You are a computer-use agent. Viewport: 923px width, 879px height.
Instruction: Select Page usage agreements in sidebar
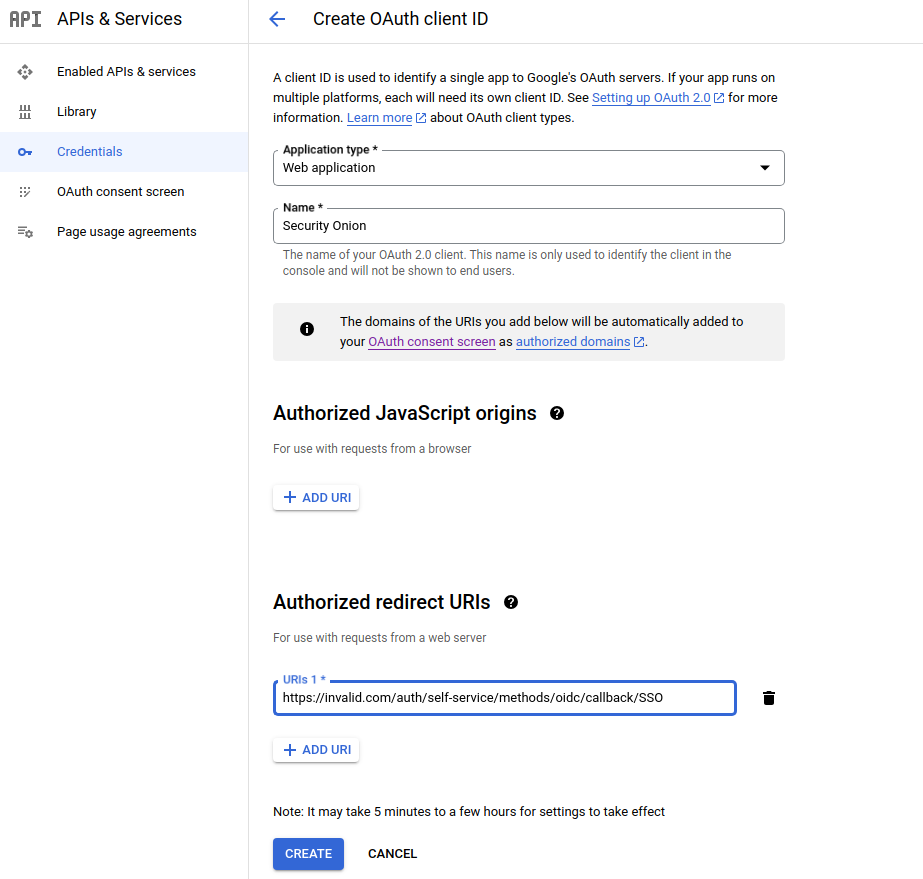pos(126,232)
